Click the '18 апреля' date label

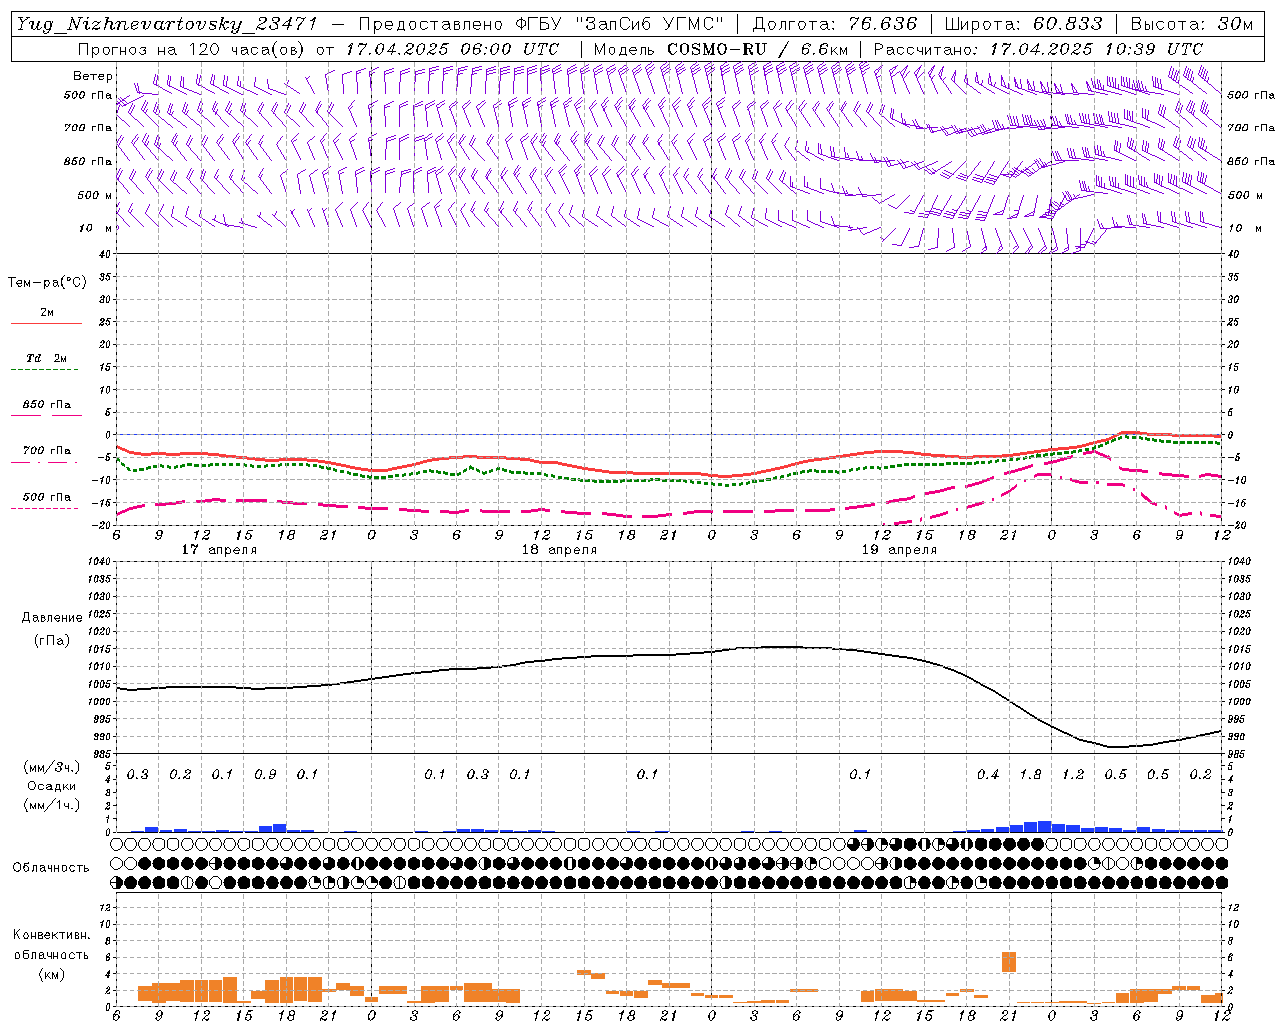click(x=559, y=550)
